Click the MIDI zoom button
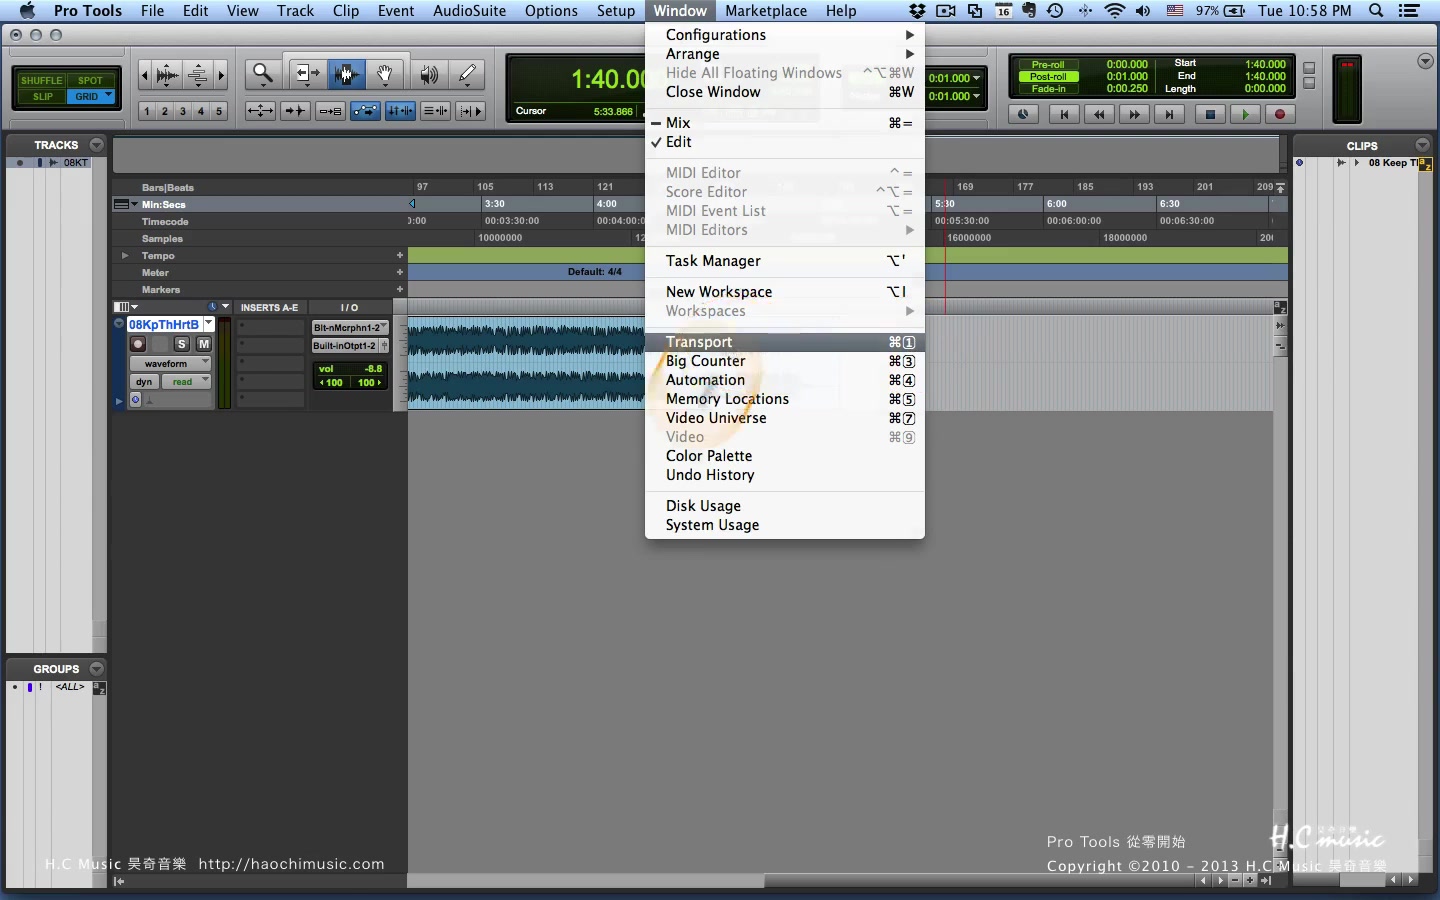The height and width of the screenshot is (900, 1440). click(x=198, y=75)
